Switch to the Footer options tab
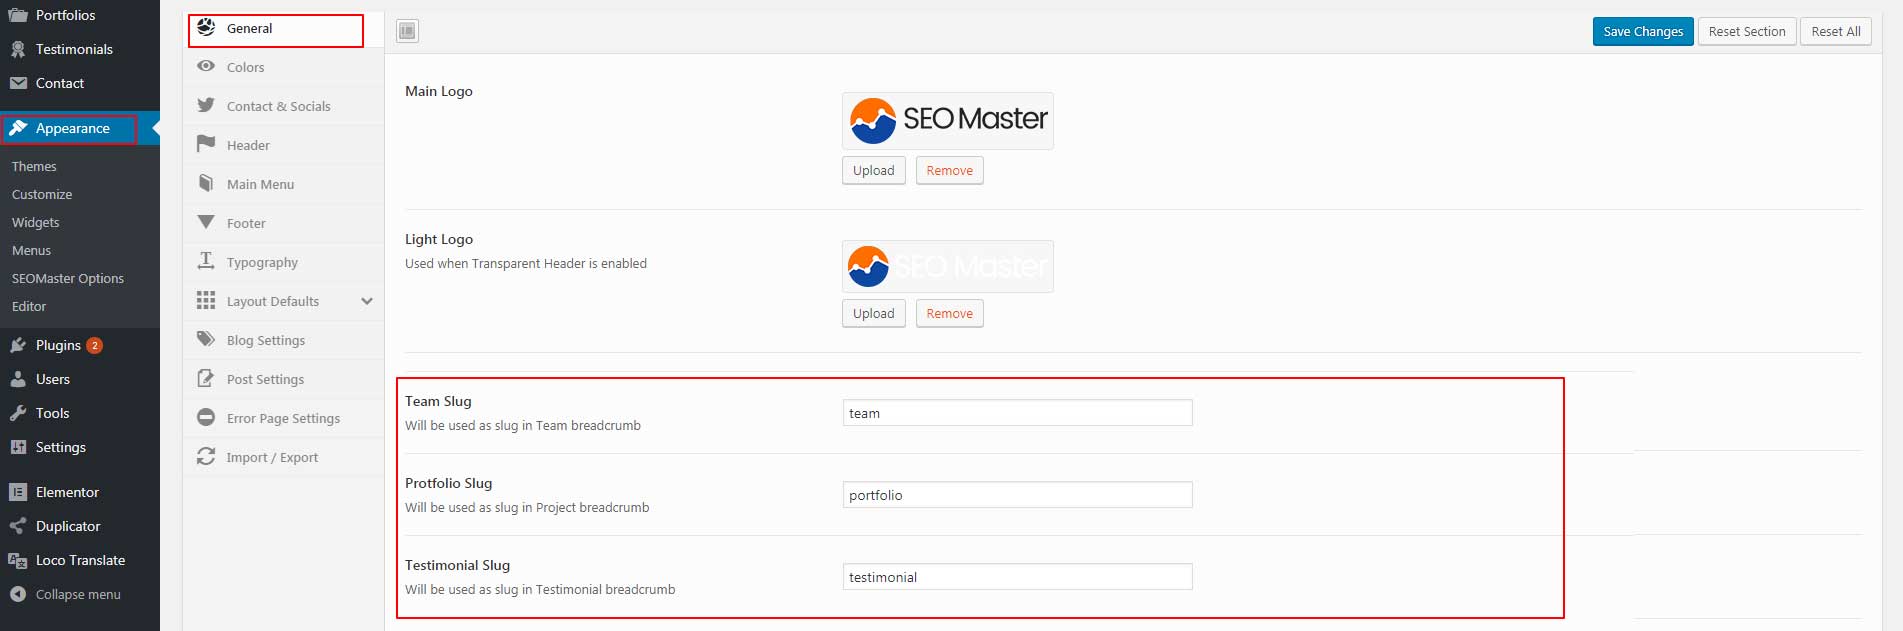Screen dimensions: 1903x631 click(x=284, y=223)
